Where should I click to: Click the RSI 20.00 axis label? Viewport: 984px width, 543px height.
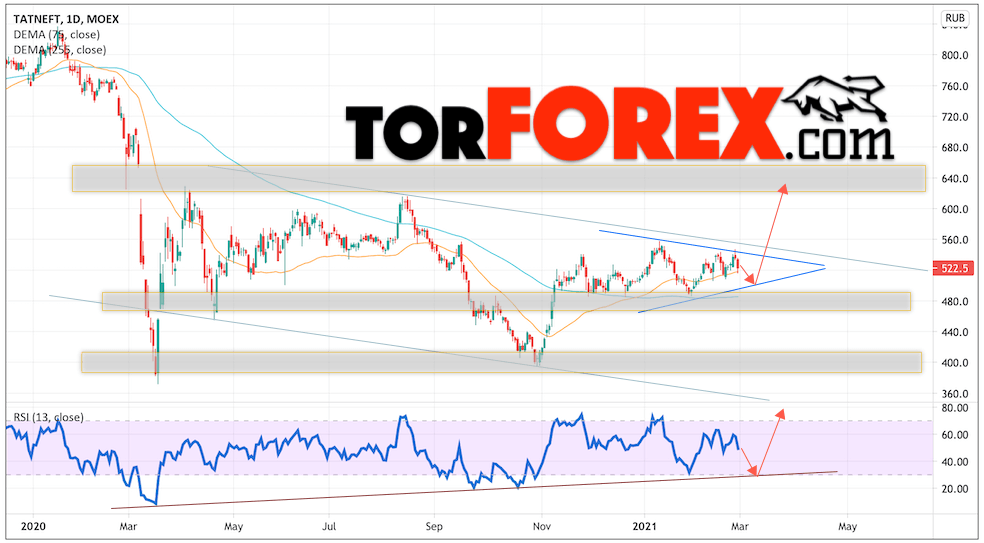(955, 488)
